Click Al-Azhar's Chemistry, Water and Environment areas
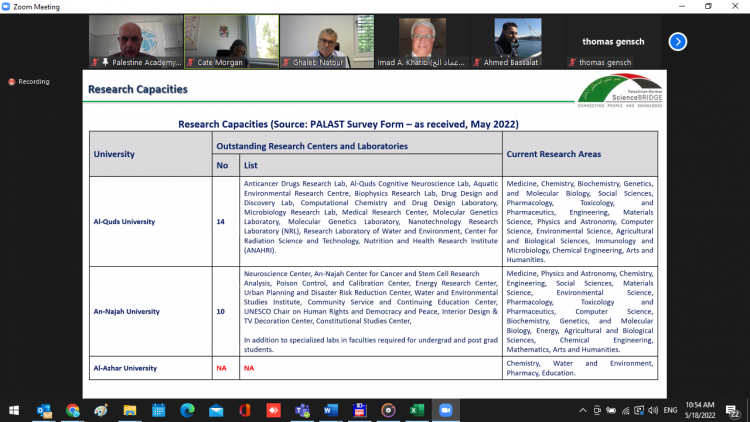 tap(580, 368)
